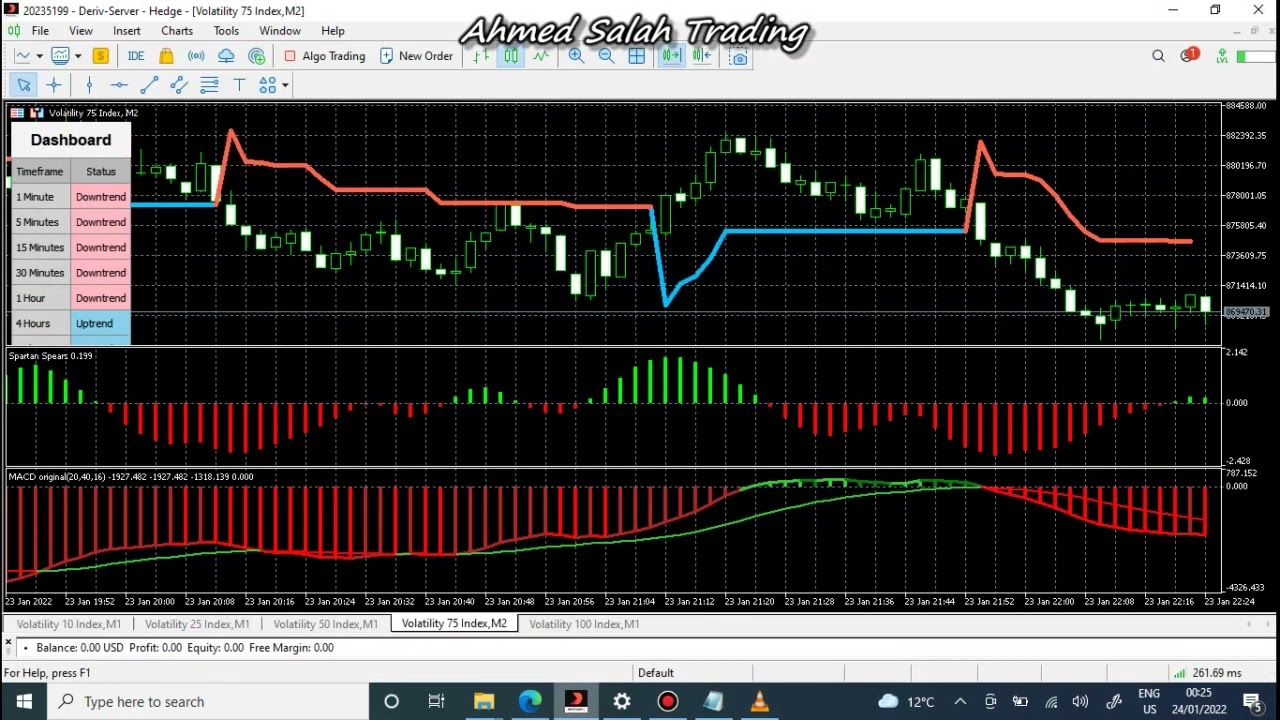The height and width of the screenshot is (720, 1280).
Task: Switch to Volatility 25 Index,M1 tab
Action: pyautogui.click(x=197, y=624)
